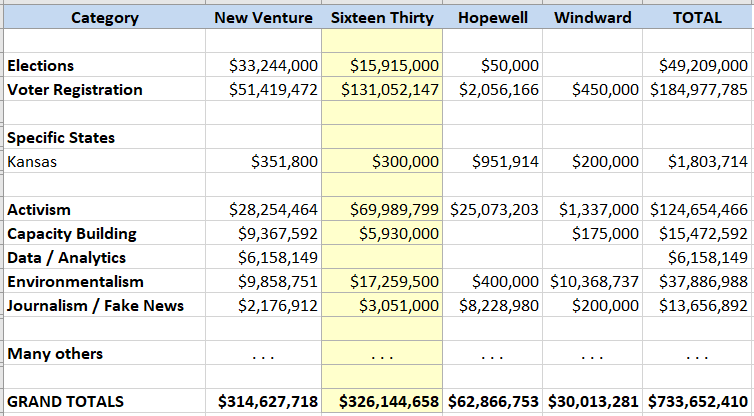This screenshot has height=416, width=754.
Task: Click the Many others row label
Action: tap(55, 354)
